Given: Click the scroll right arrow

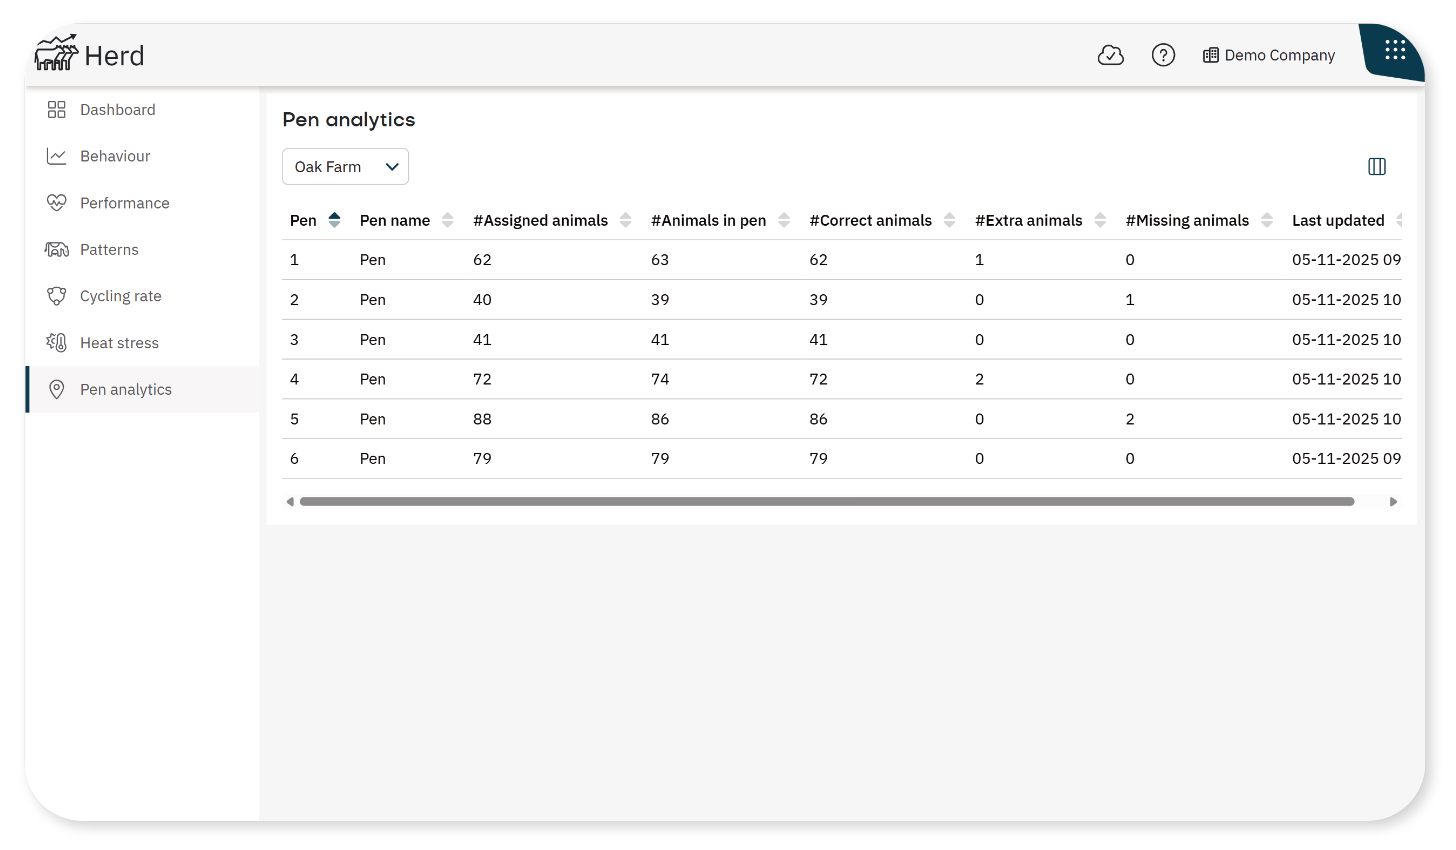Looking at the screenshot, I should (x=1393, y=502).
